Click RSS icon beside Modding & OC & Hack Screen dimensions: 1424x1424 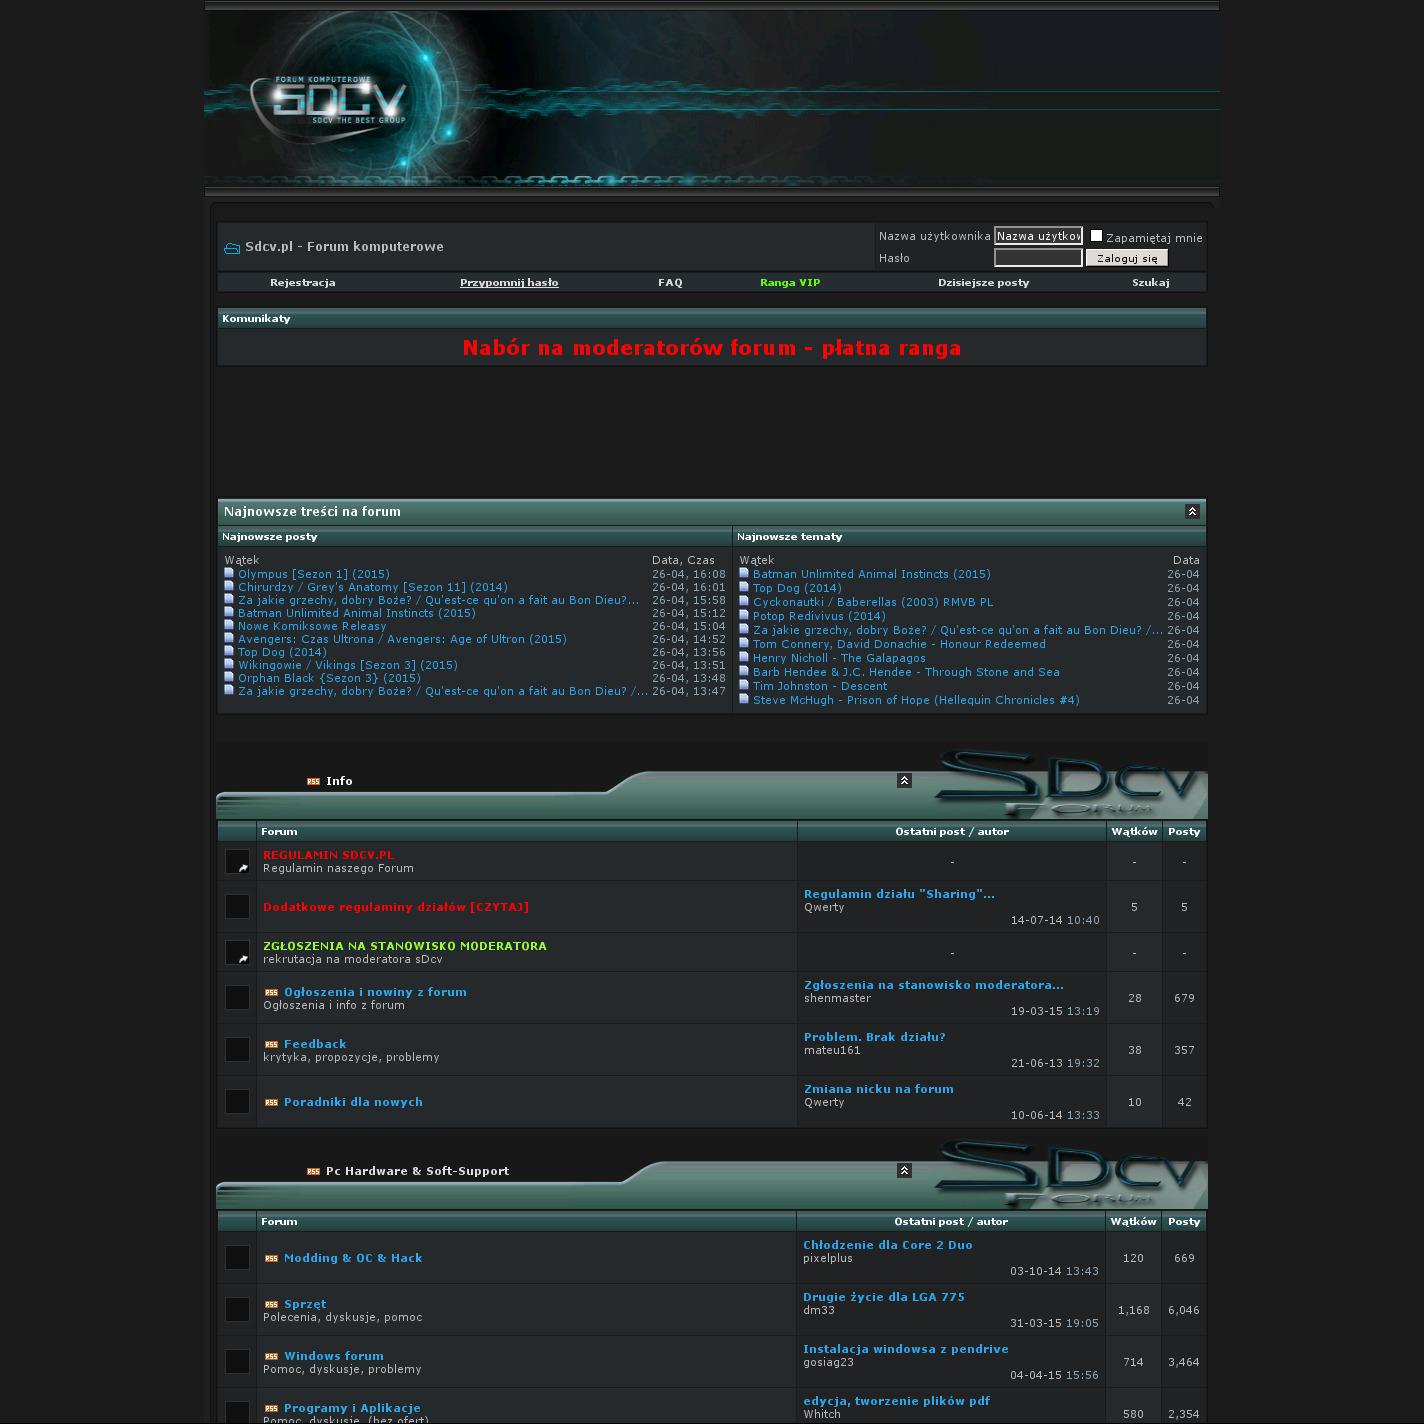[x=271, y=1259]
